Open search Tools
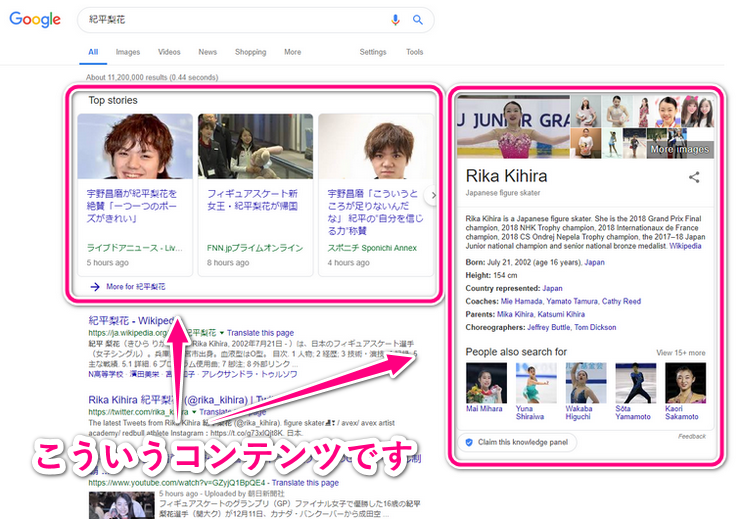Screen dimensions: 740x519 pos(414,52)
